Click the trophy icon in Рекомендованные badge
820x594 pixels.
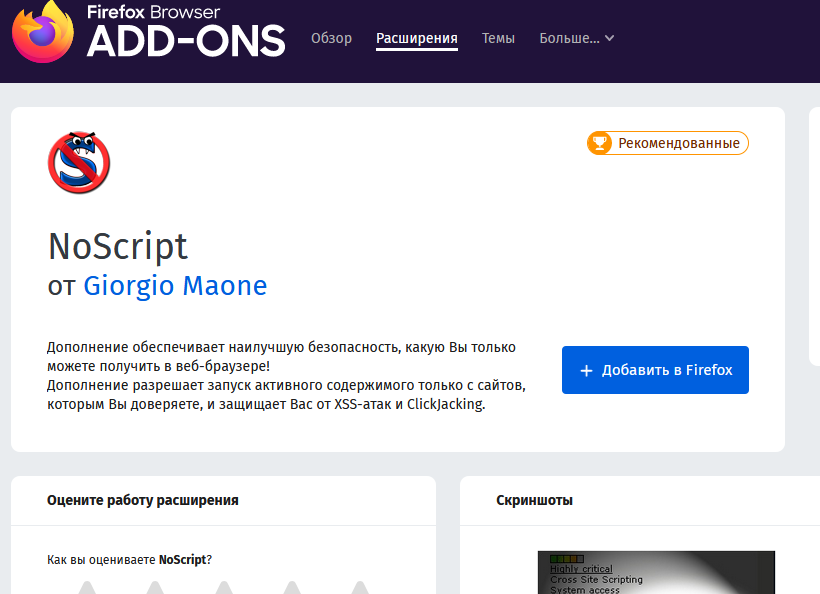(x=599, y=143)
